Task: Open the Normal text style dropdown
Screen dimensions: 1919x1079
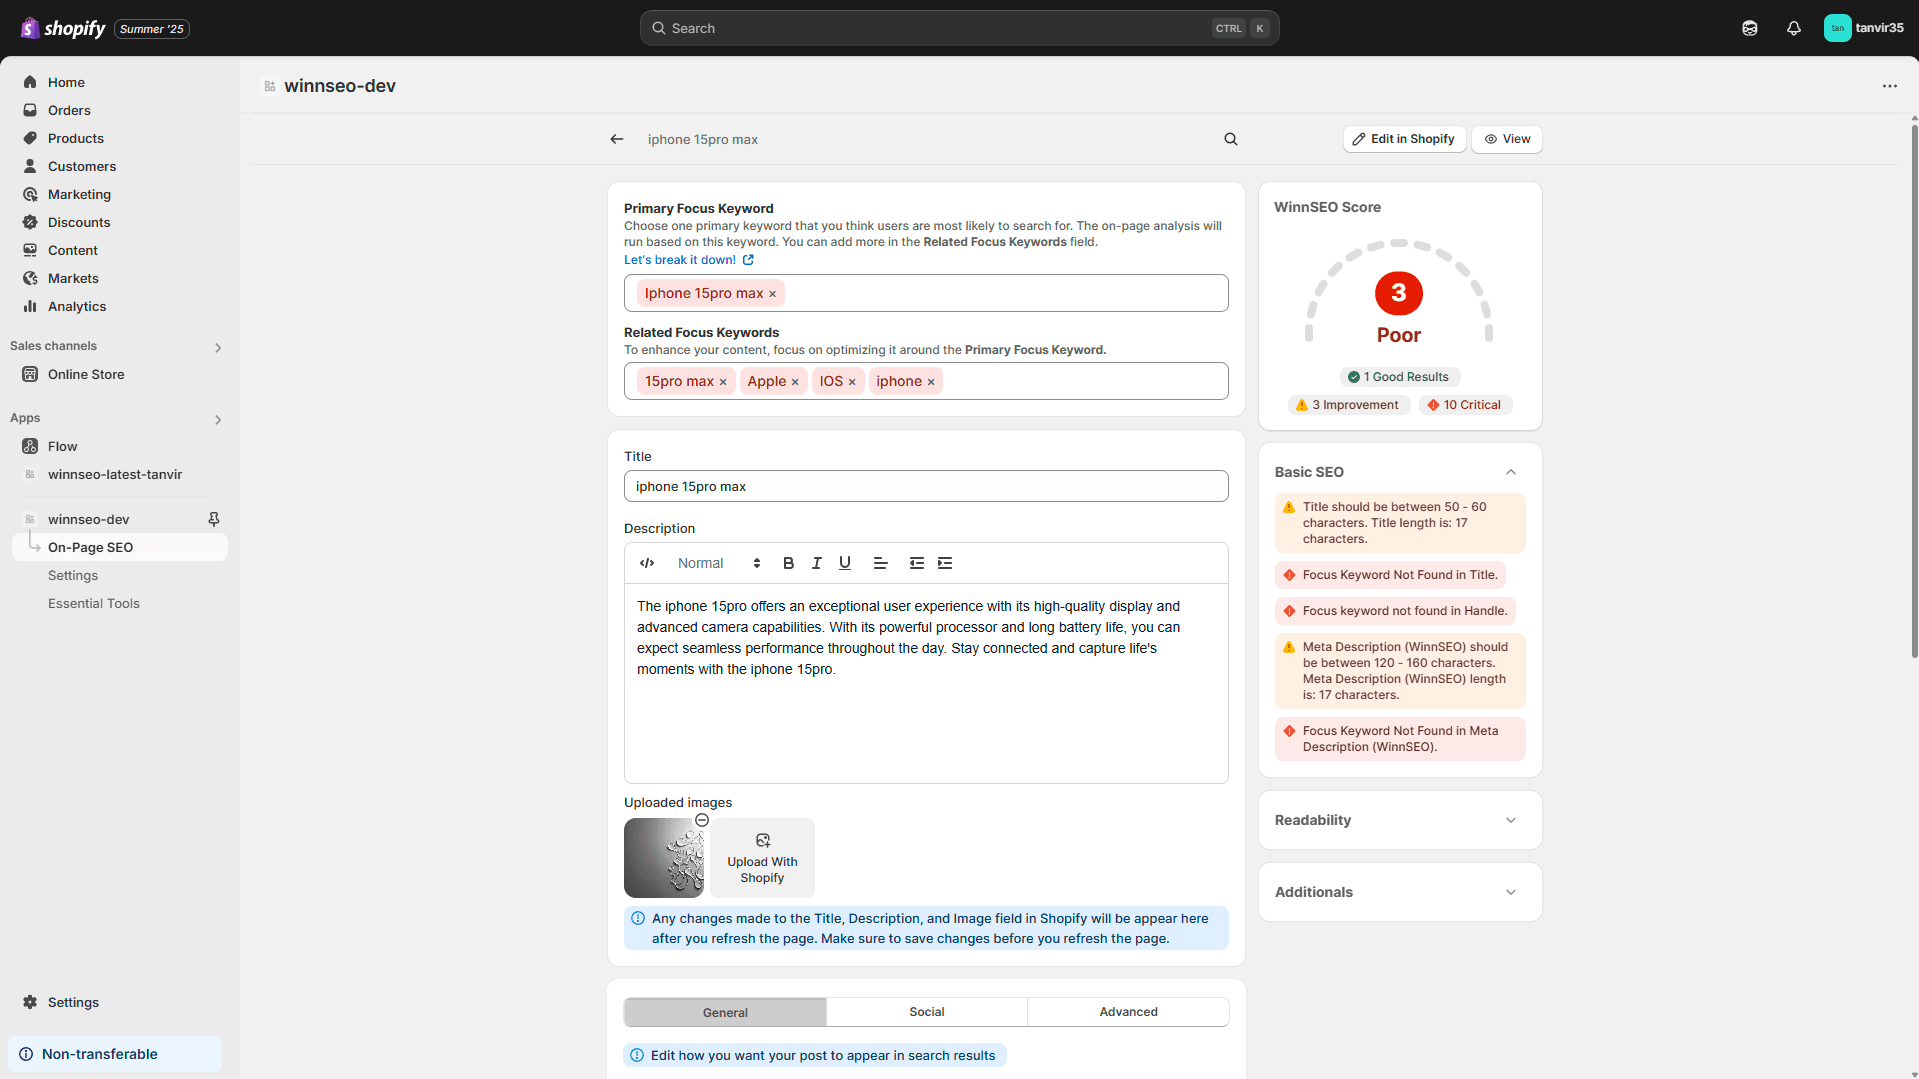Action: (718, 563)
